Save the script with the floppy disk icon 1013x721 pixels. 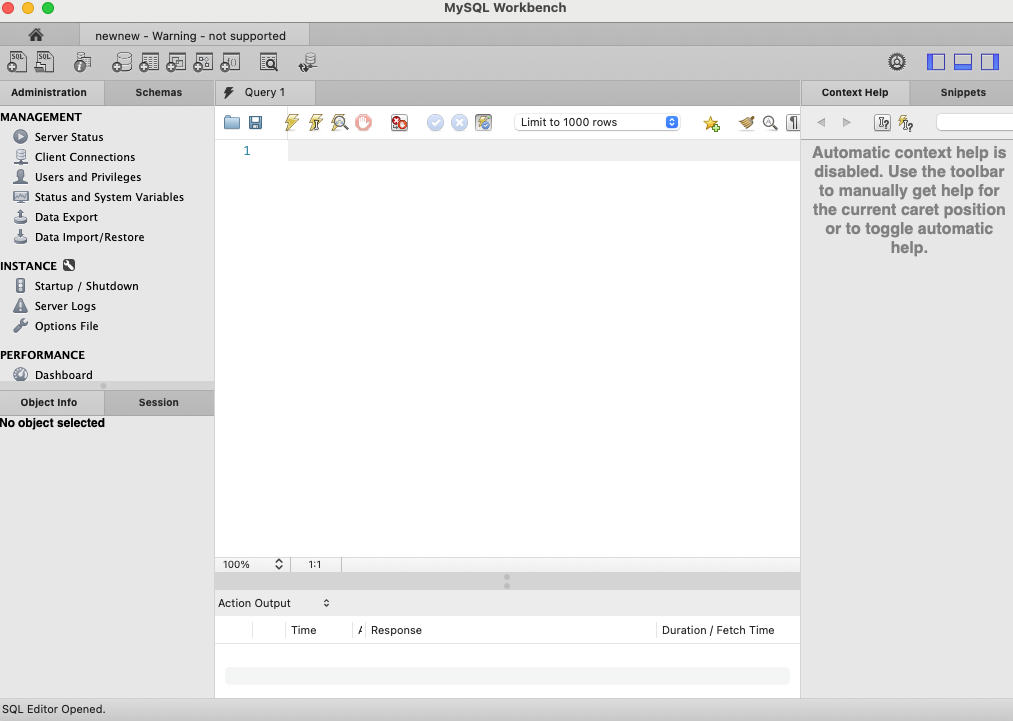click(x=256, y=122)
